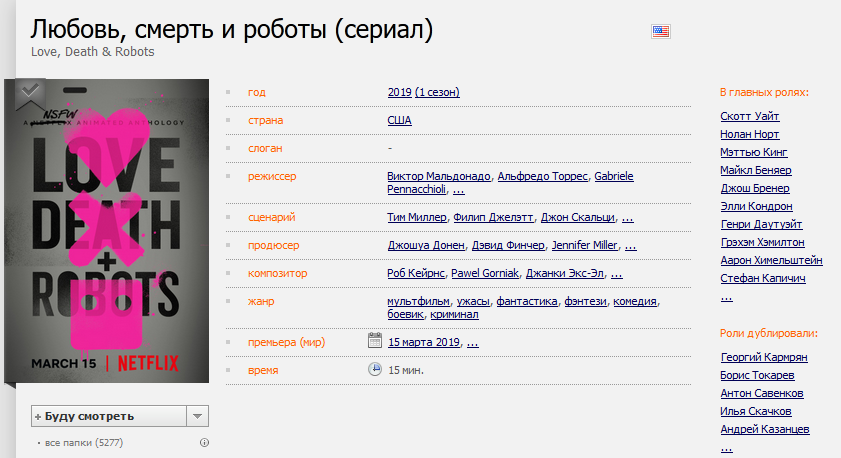The width and height of the screenshot is (841, 458).
Task: Open the криминал genre link
Action: [x=454, y=314]
